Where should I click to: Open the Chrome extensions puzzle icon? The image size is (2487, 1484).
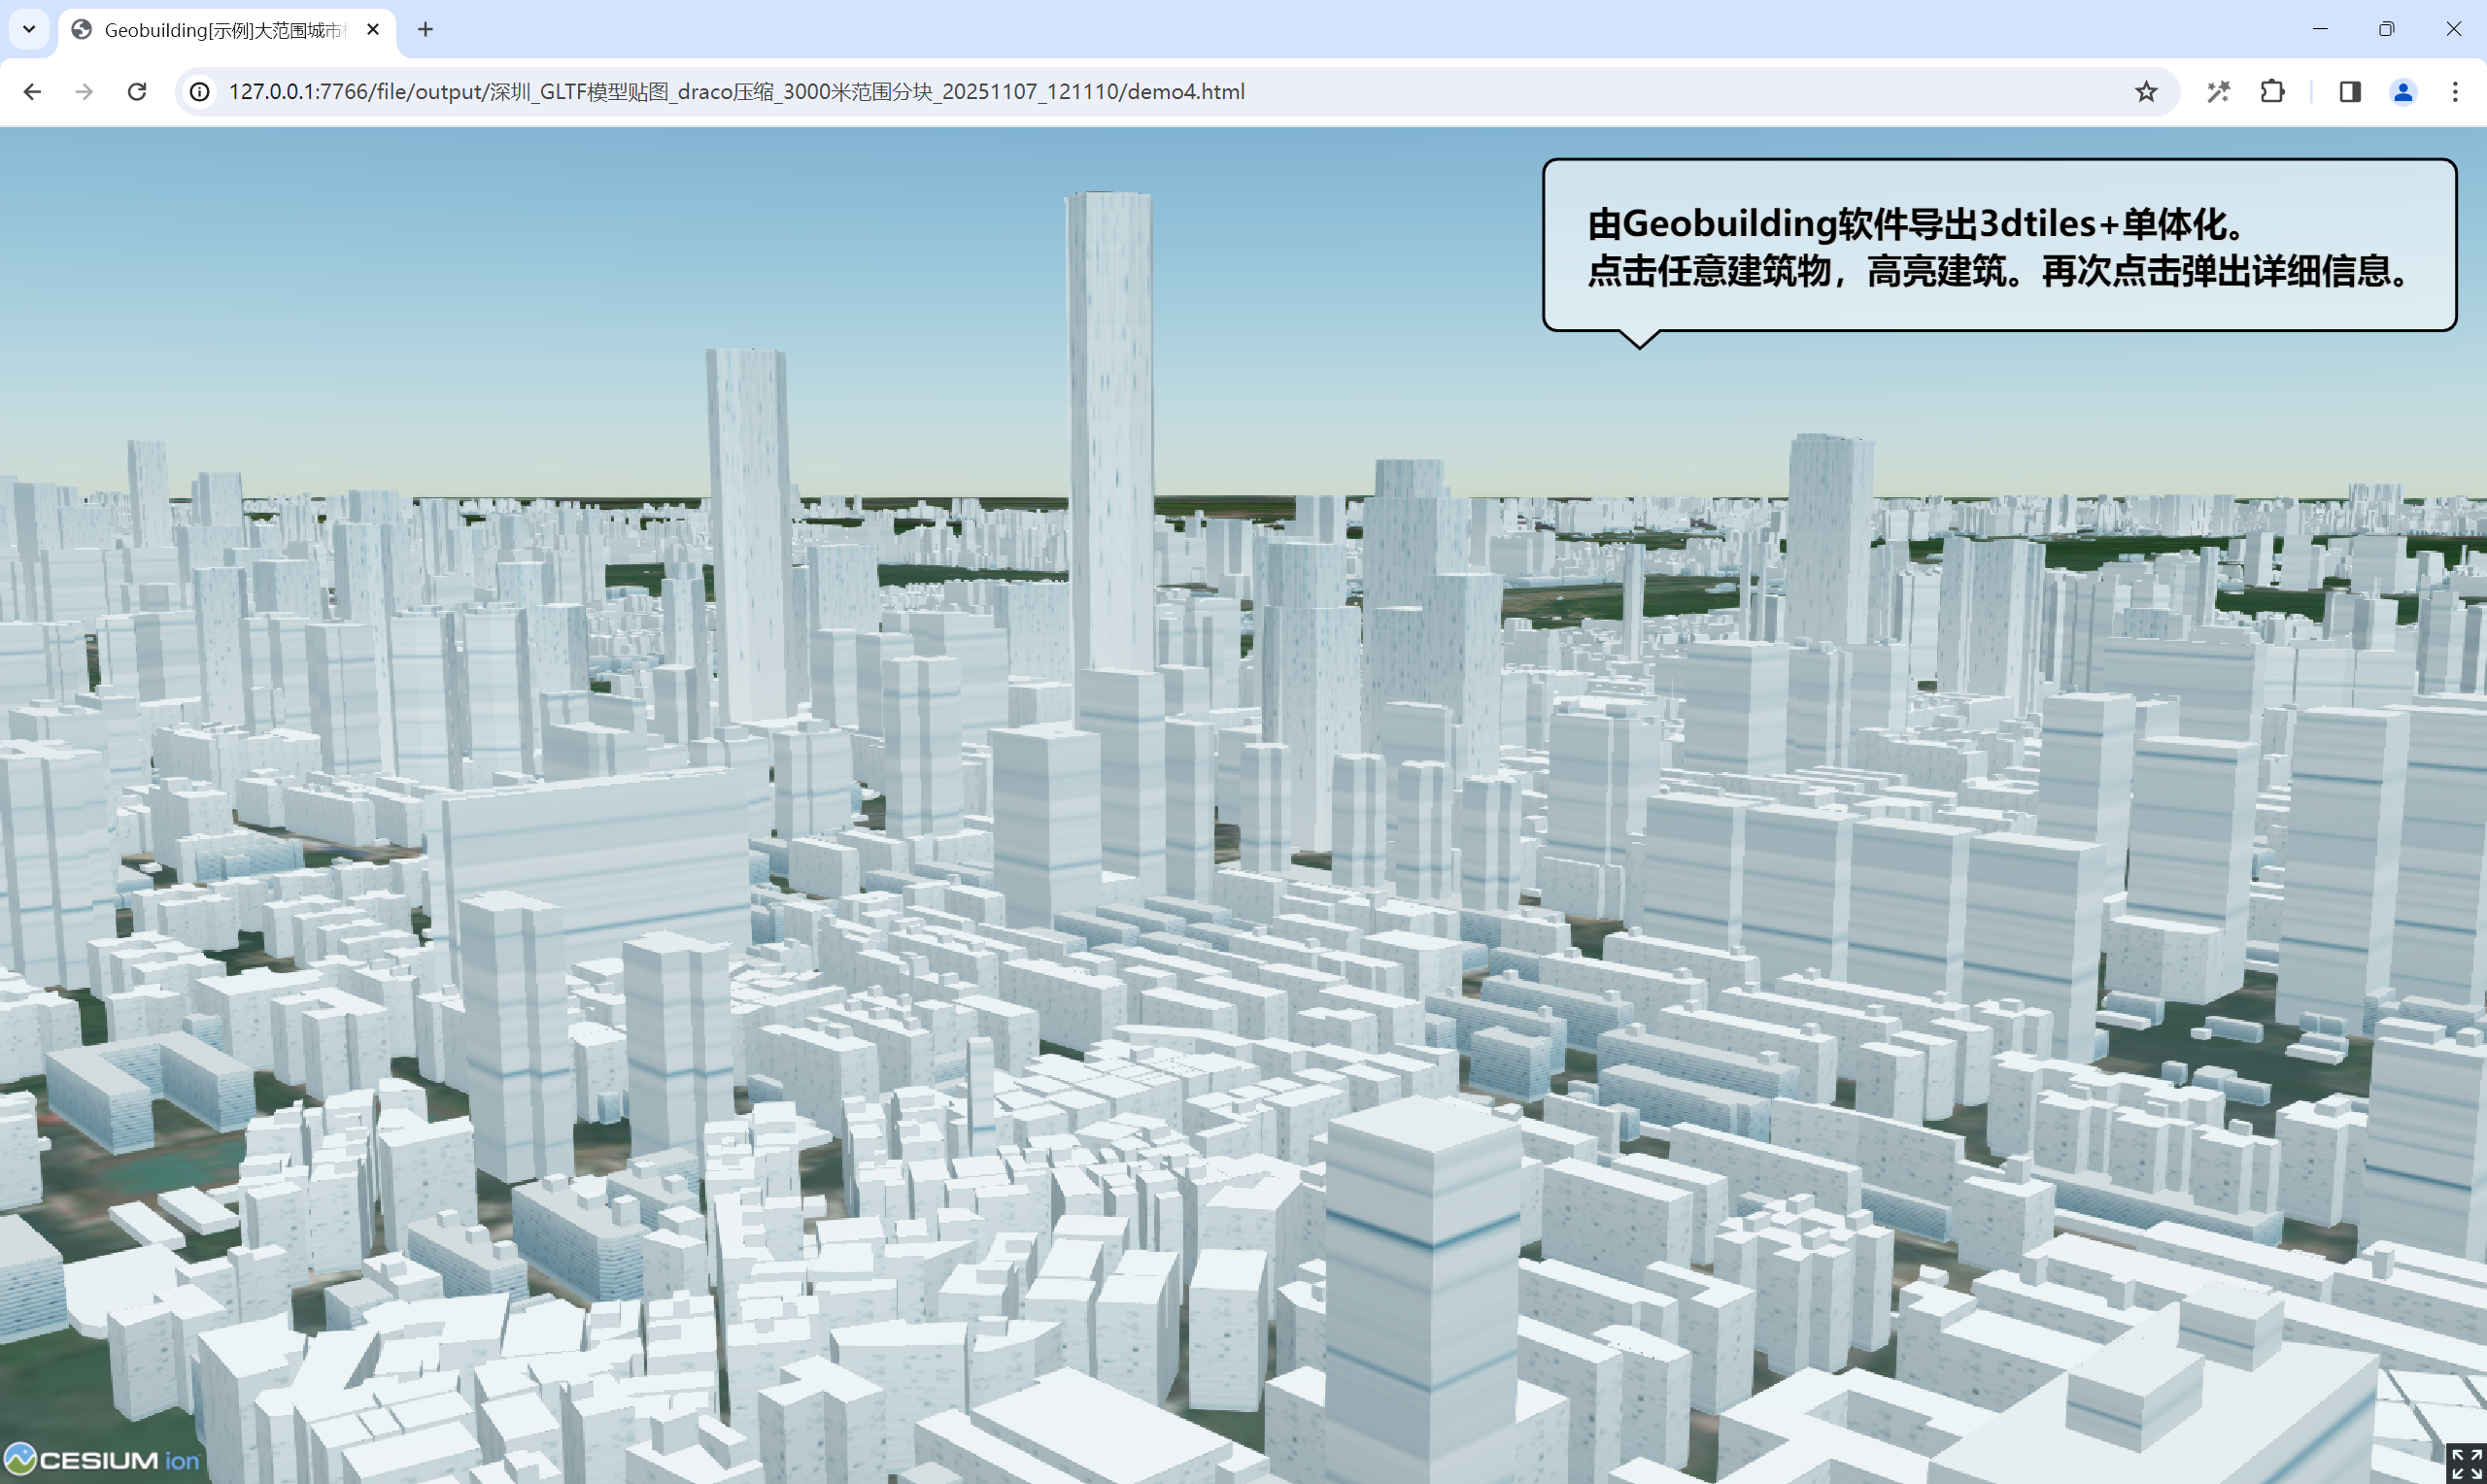pyautogui.click(x=2272, y=92)
